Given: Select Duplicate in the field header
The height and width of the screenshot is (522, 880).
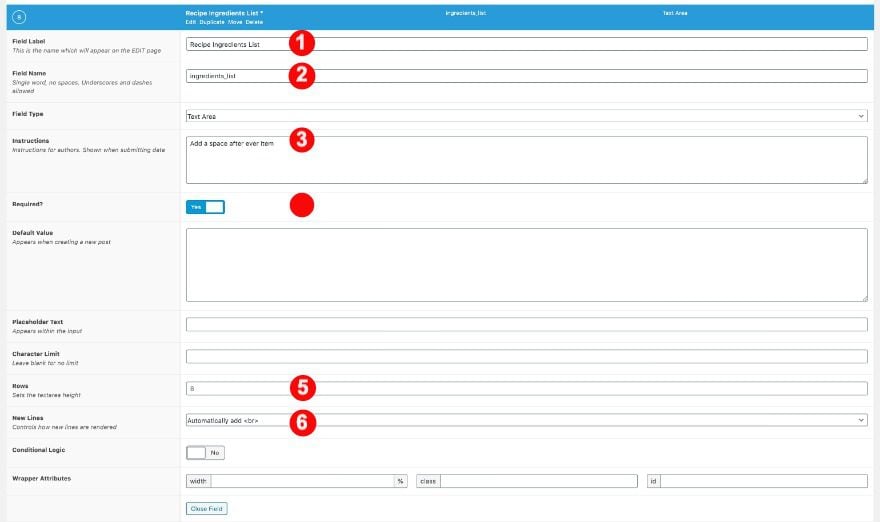Looking at the screenshot, I should click(x=212, y=22).
